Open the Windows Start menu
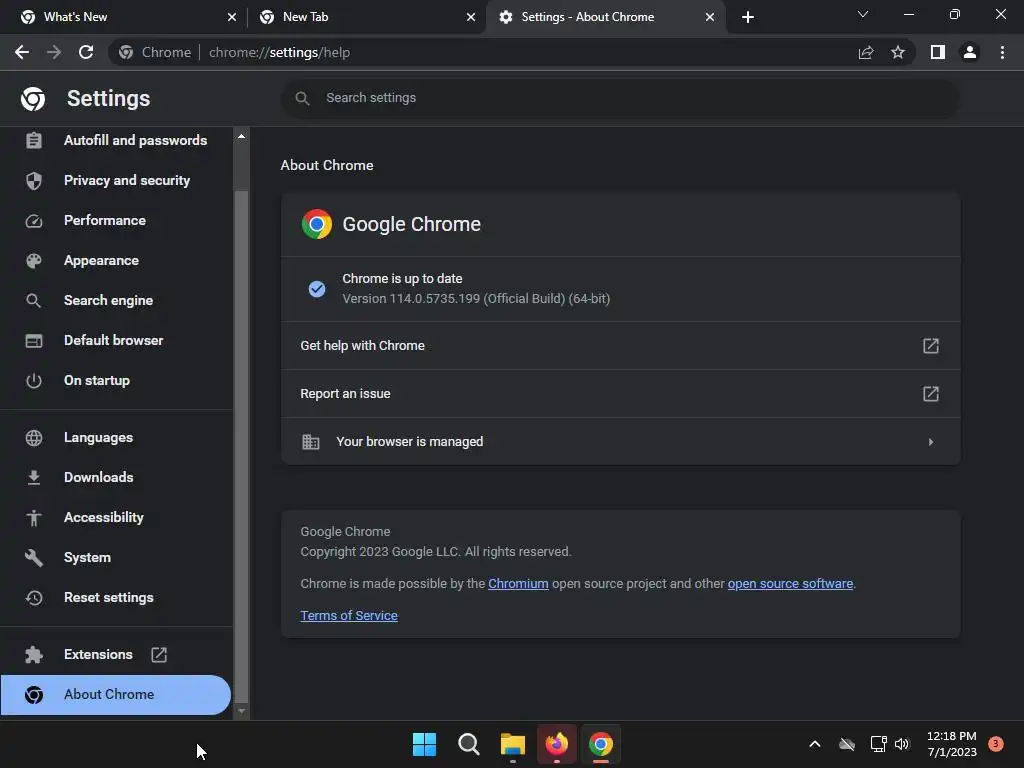The height and width of the screenshot is (768, 1024). pyautogui.click(x=424, y=744)
